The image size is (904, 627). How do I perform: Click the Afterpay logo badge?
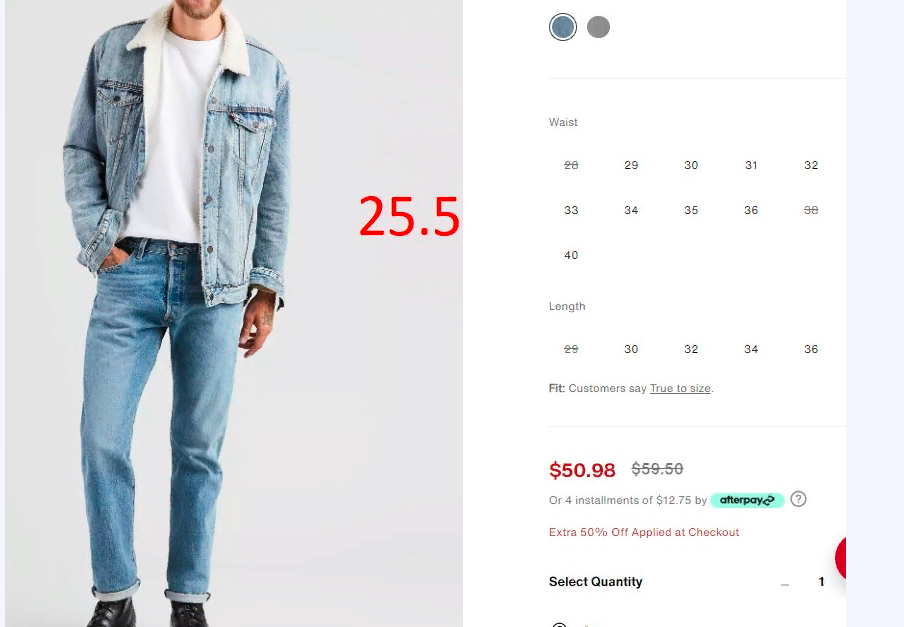(x=747, y=500)
